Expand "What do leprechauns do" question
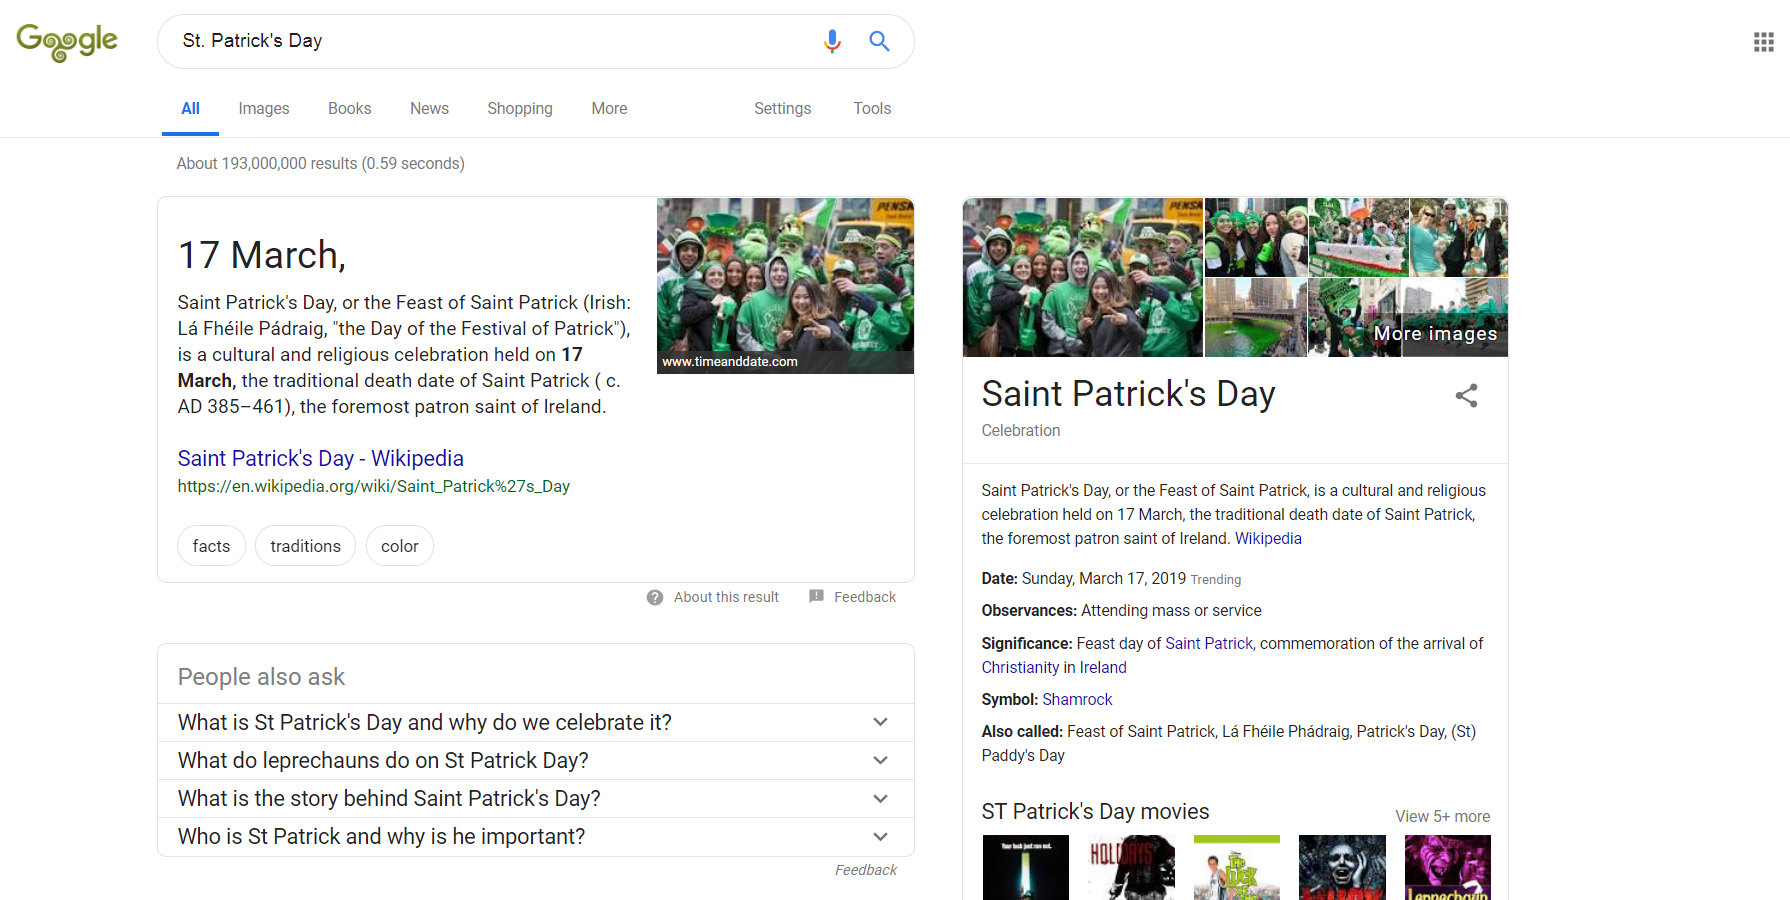 [x=535, y=761]
